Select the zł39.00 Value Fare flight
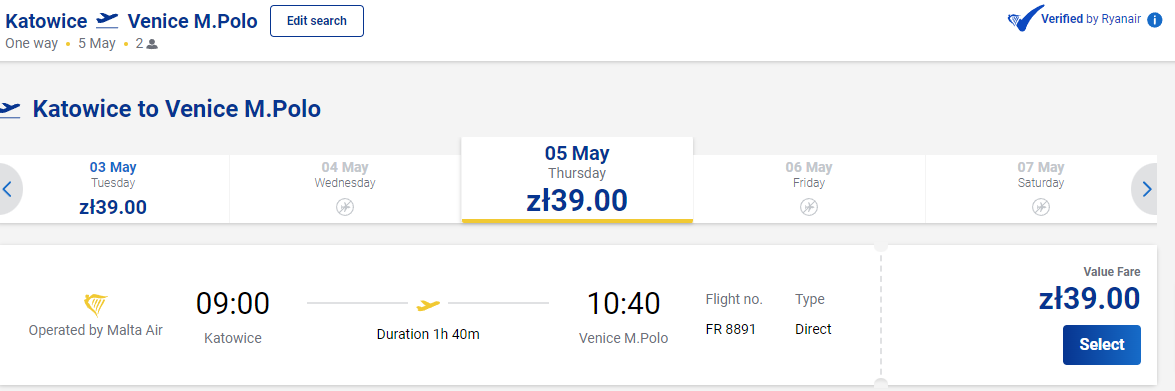 [x=1102, y=345]
